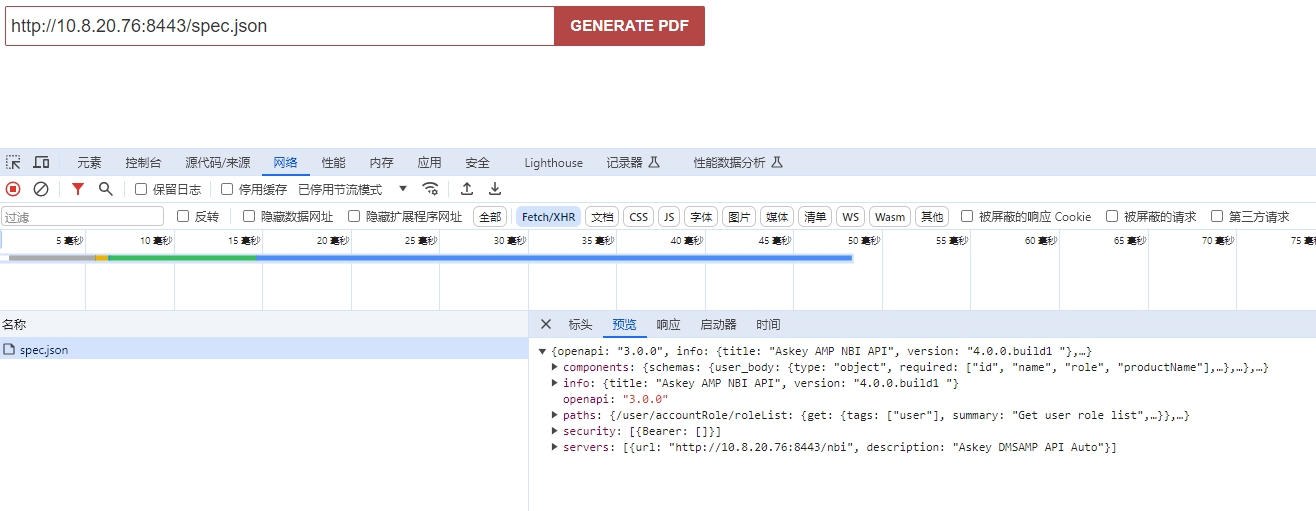1316x511 pixels.
Task: Show the 响应 details tab
Action: [668, 324]
